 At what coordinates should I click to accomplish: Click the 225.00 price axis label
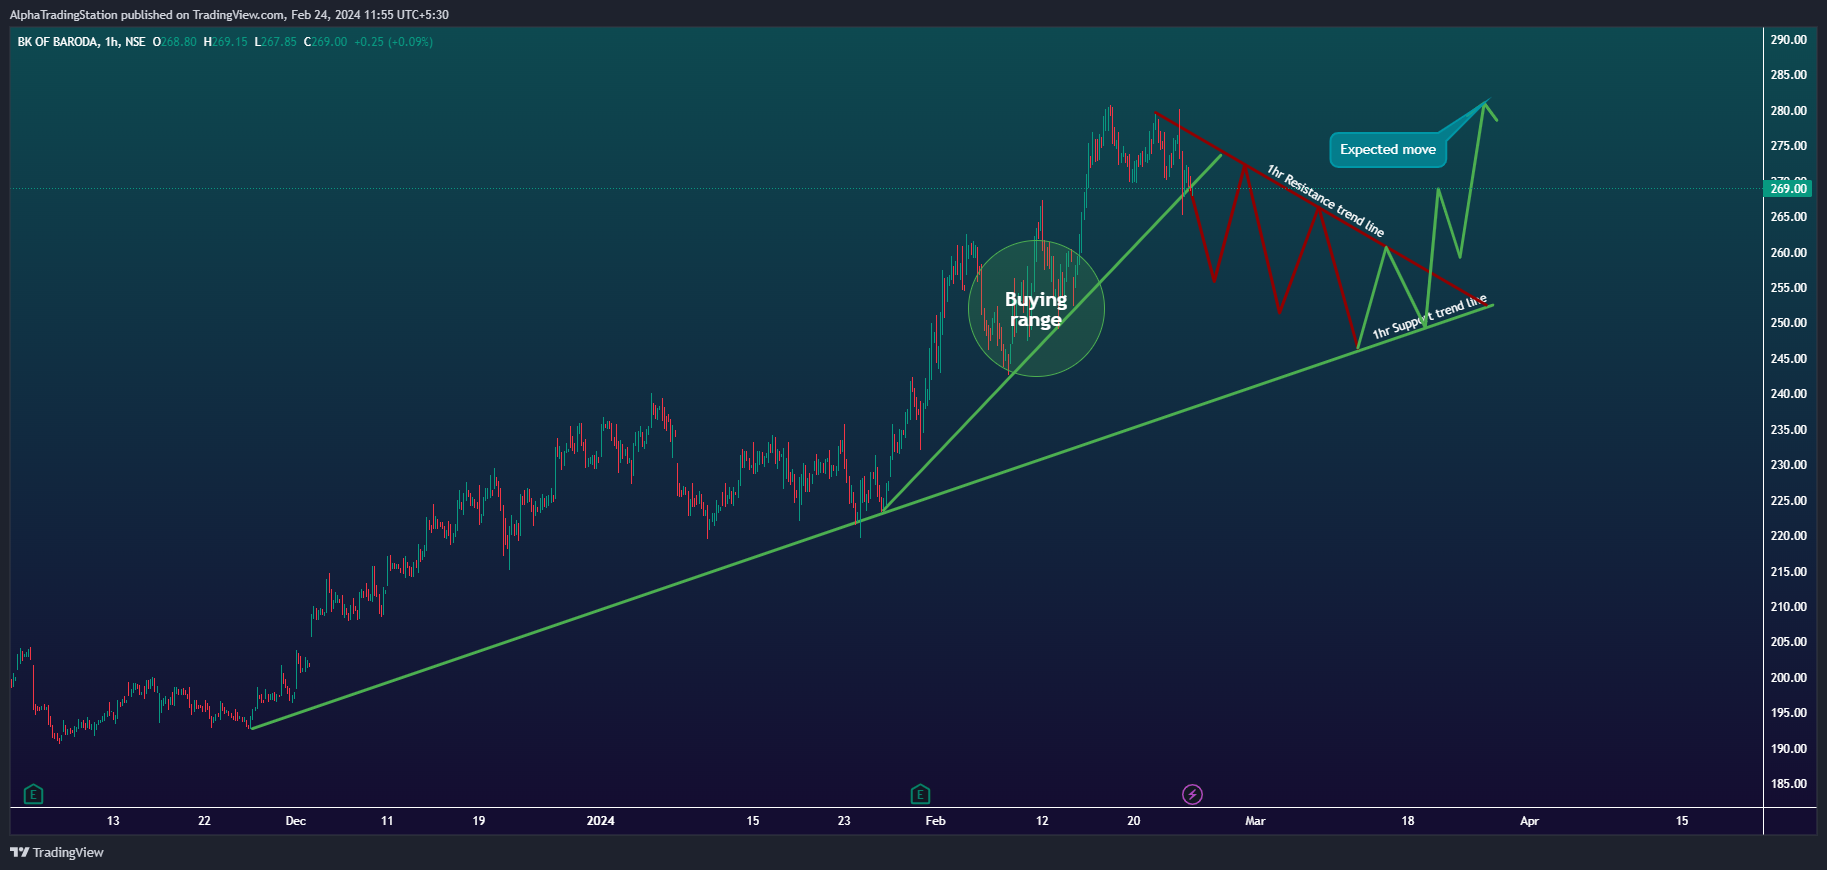click(x=1788, y=501)
